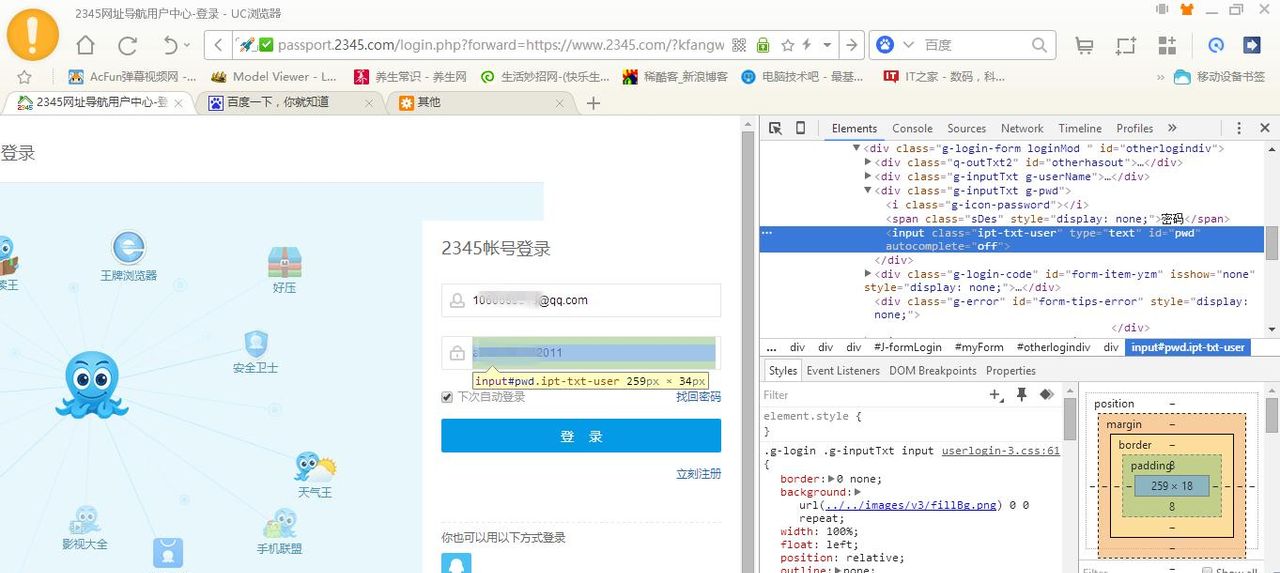Switch to the Network tab in DevTools
This screenshot has width=1280, height=573.
click(1022, 128)
